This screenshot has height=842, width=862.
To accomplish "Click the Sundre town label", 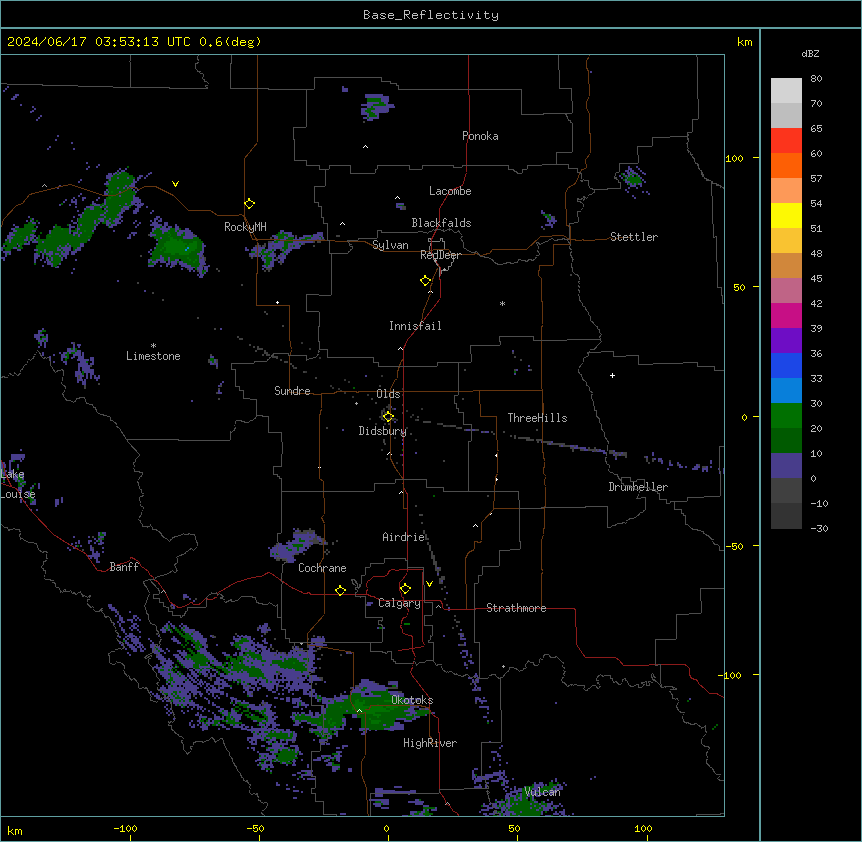I will (x=292, y=391).
